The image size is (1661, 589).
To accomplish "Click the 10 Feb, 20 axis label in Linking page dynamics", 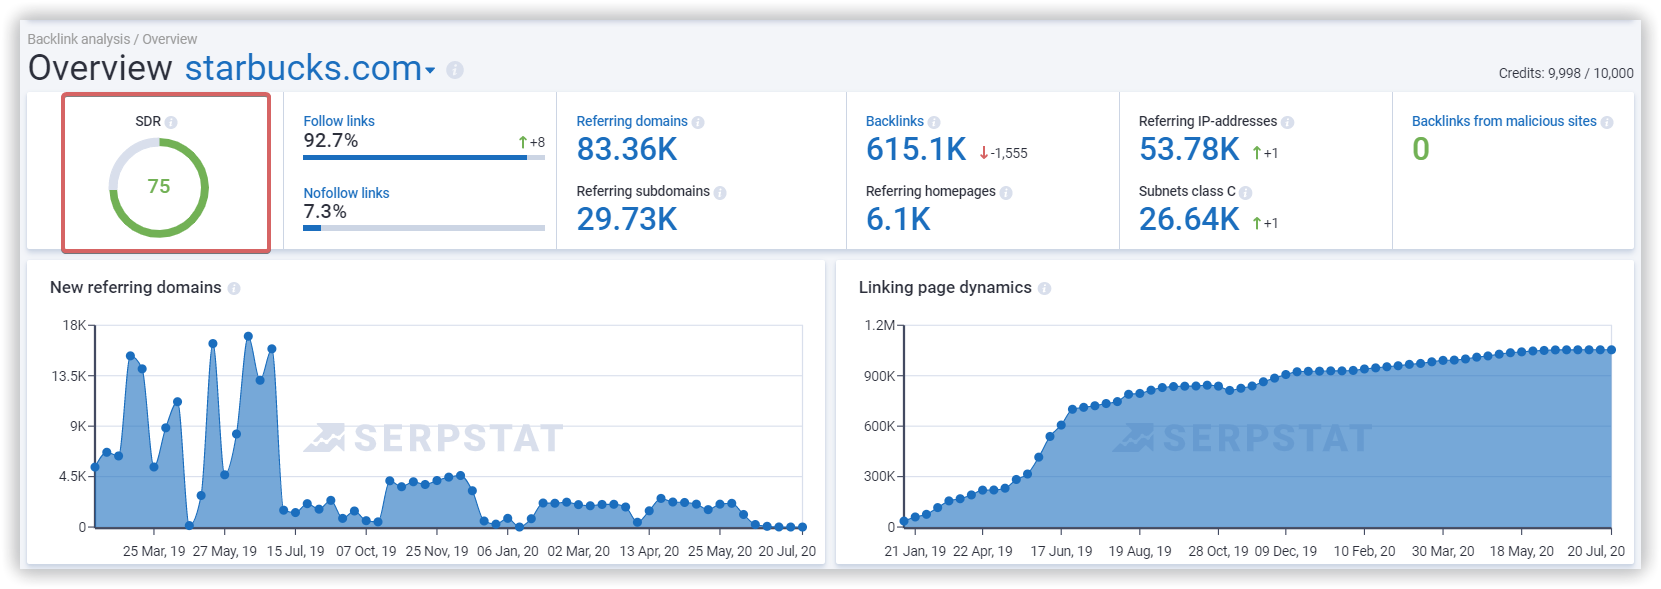I will tap(1364, 551).
